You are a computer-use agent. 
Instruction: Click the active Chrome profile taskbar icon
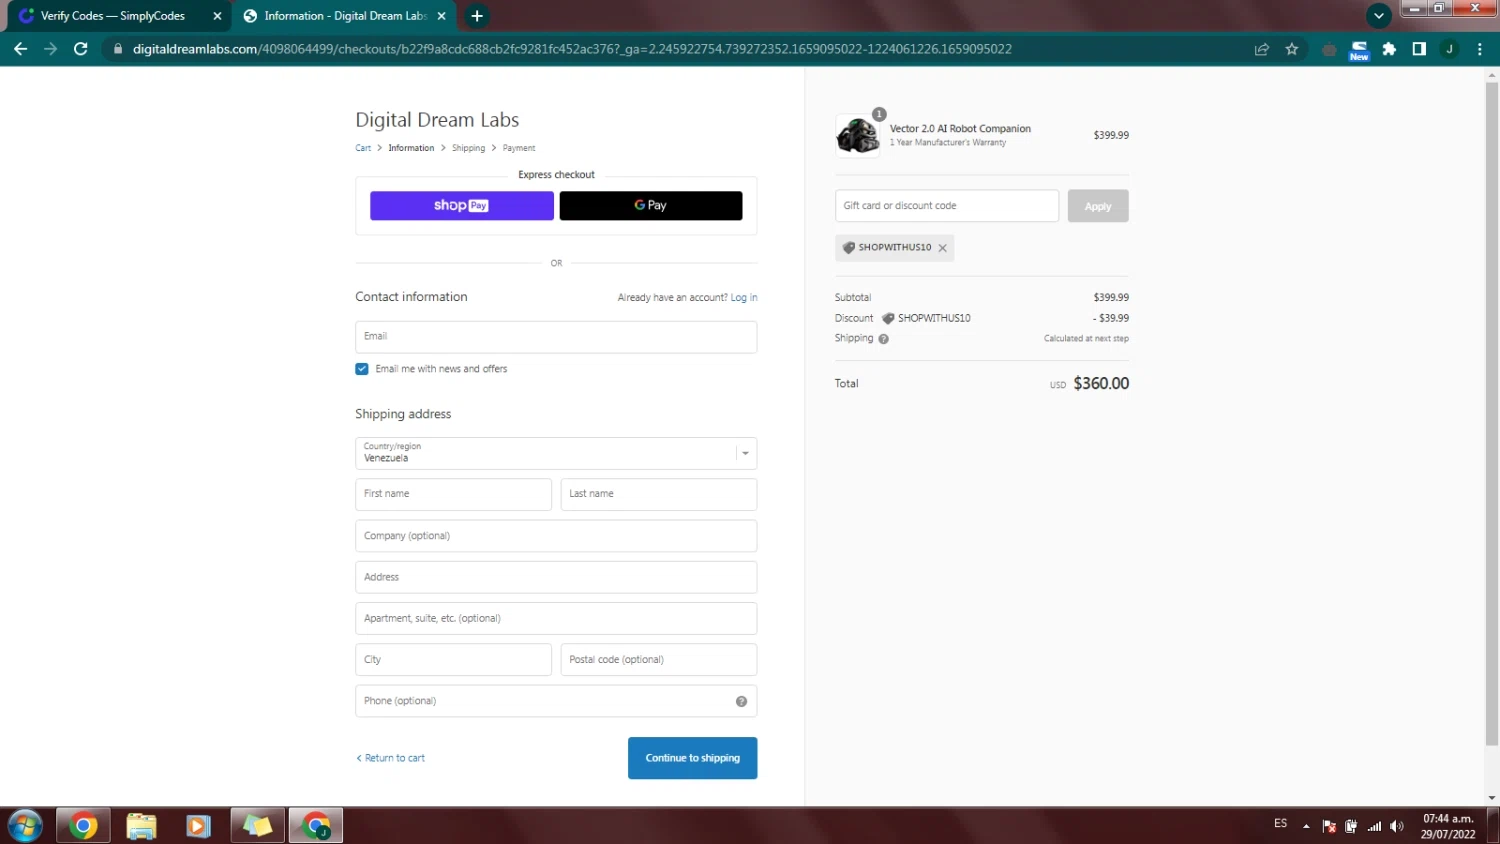316,826
